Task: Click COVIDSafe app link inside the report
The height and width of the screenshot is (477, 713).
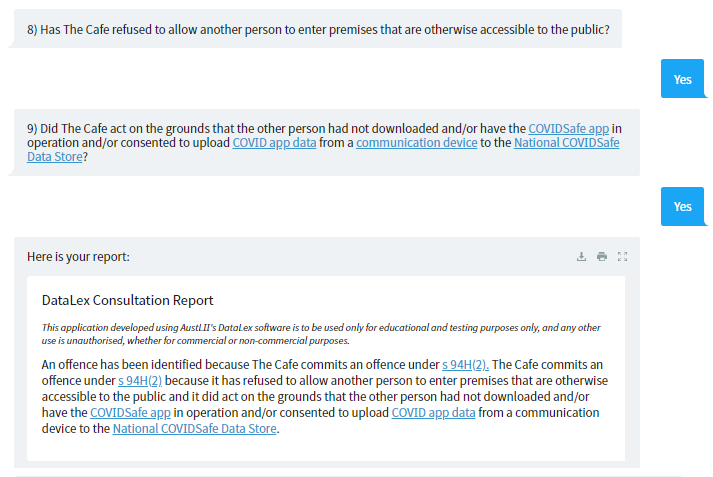Action: 131,412
